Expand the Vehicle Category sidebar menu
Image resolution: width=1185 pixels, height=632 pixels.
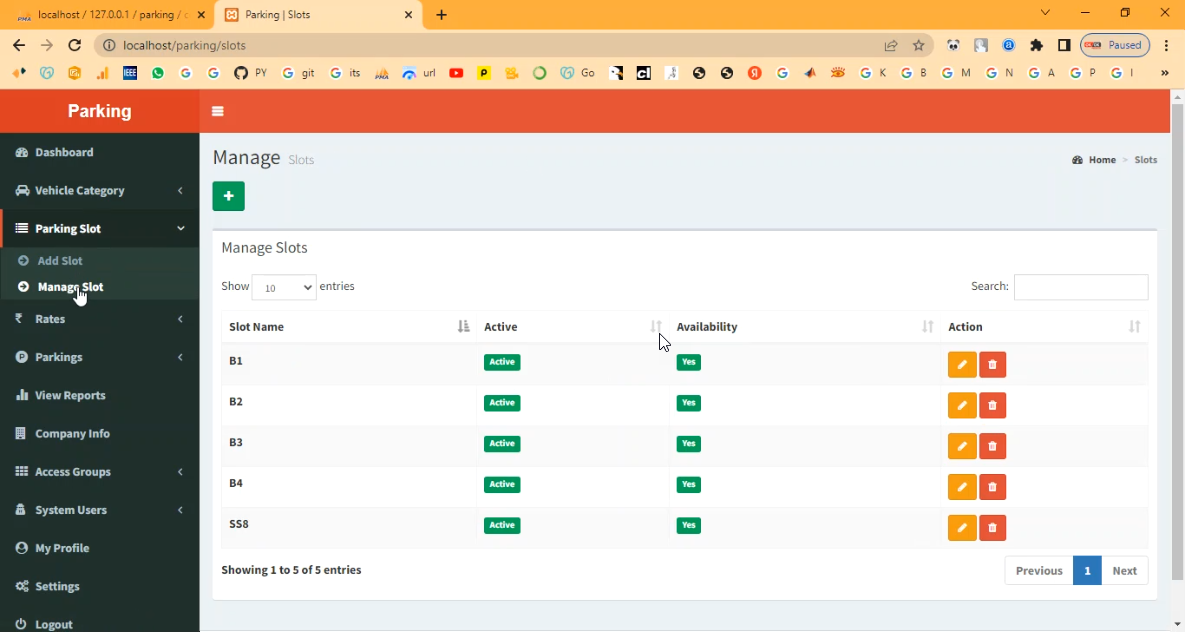pos(99,191)
